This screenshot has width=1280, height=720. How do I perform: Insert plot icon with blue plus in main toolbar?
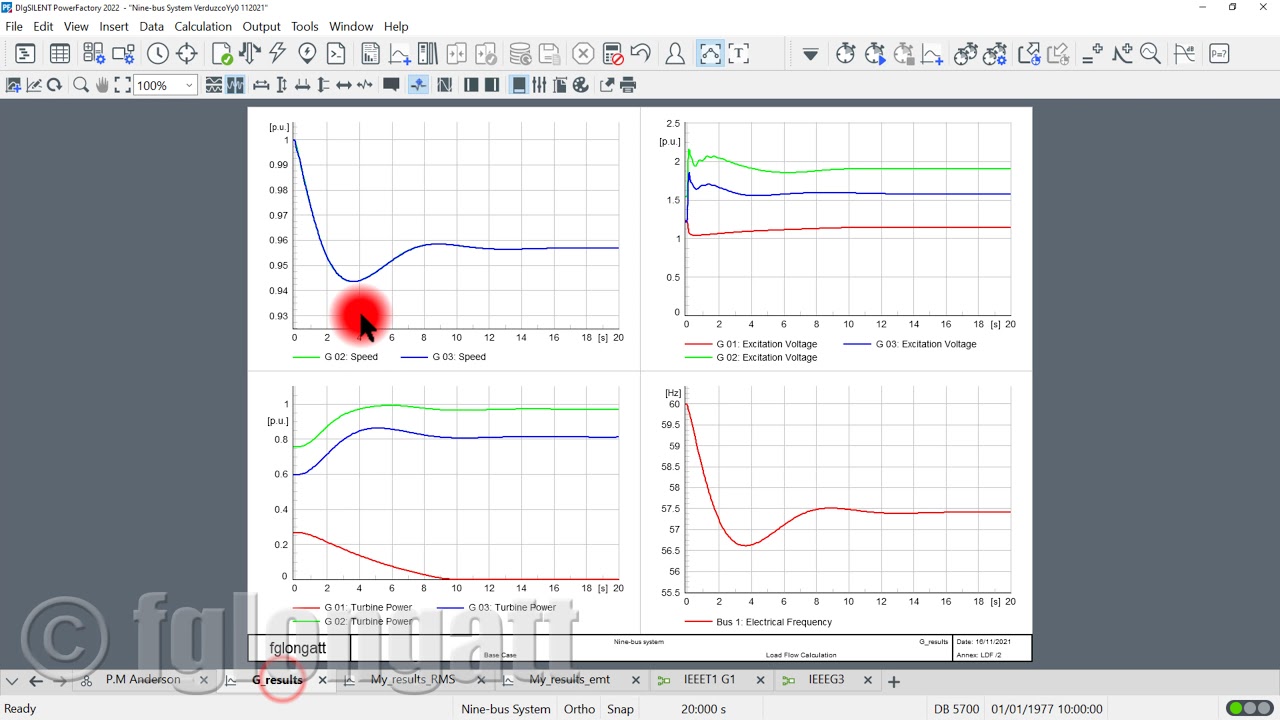pyautogui.click(x=399, y=54)
